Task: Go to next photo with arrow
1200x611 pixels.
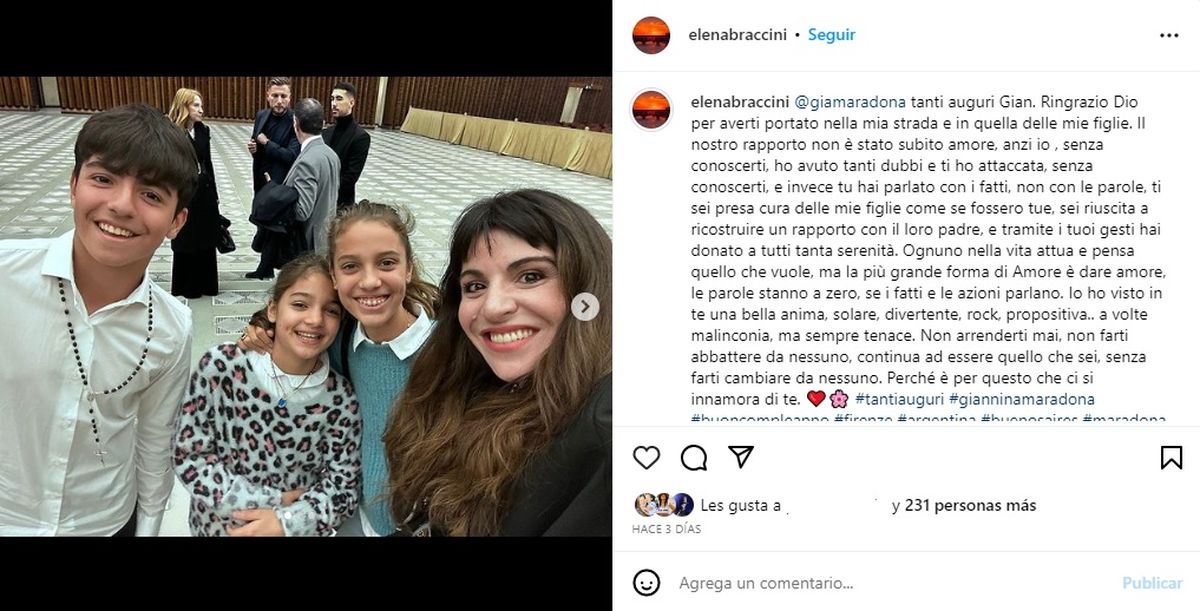Action: [585, 307]
